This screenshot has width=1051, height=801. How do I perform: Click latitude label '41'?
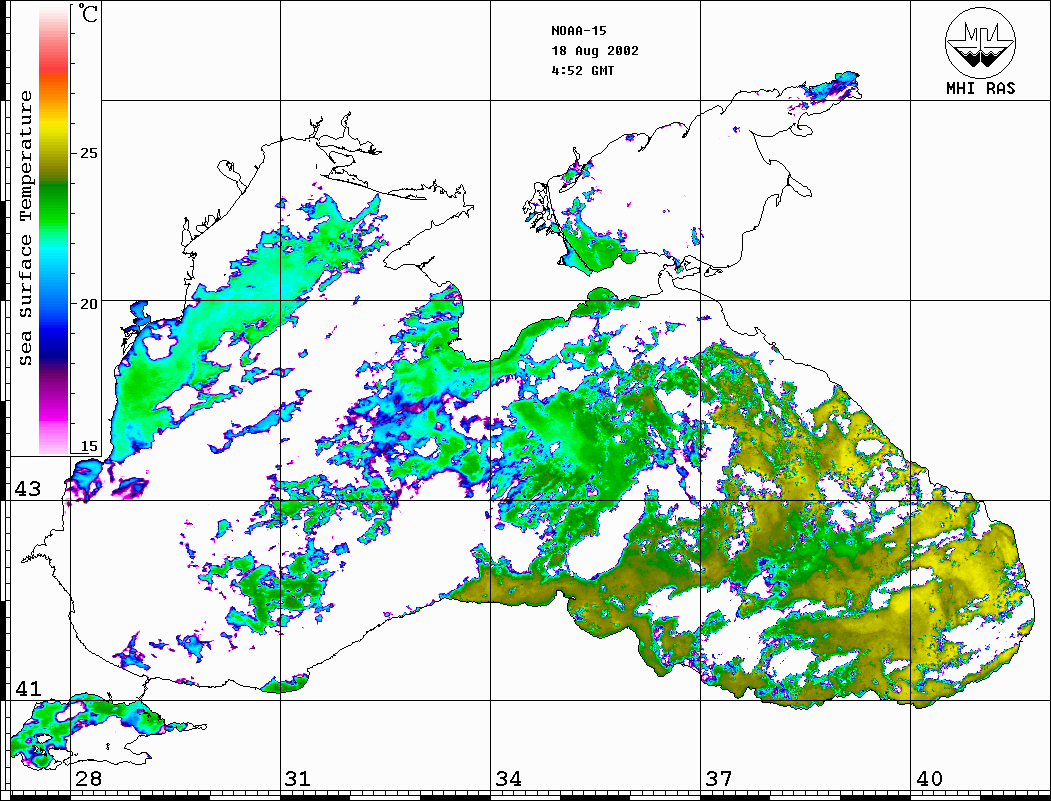click(x=27, y=688)
